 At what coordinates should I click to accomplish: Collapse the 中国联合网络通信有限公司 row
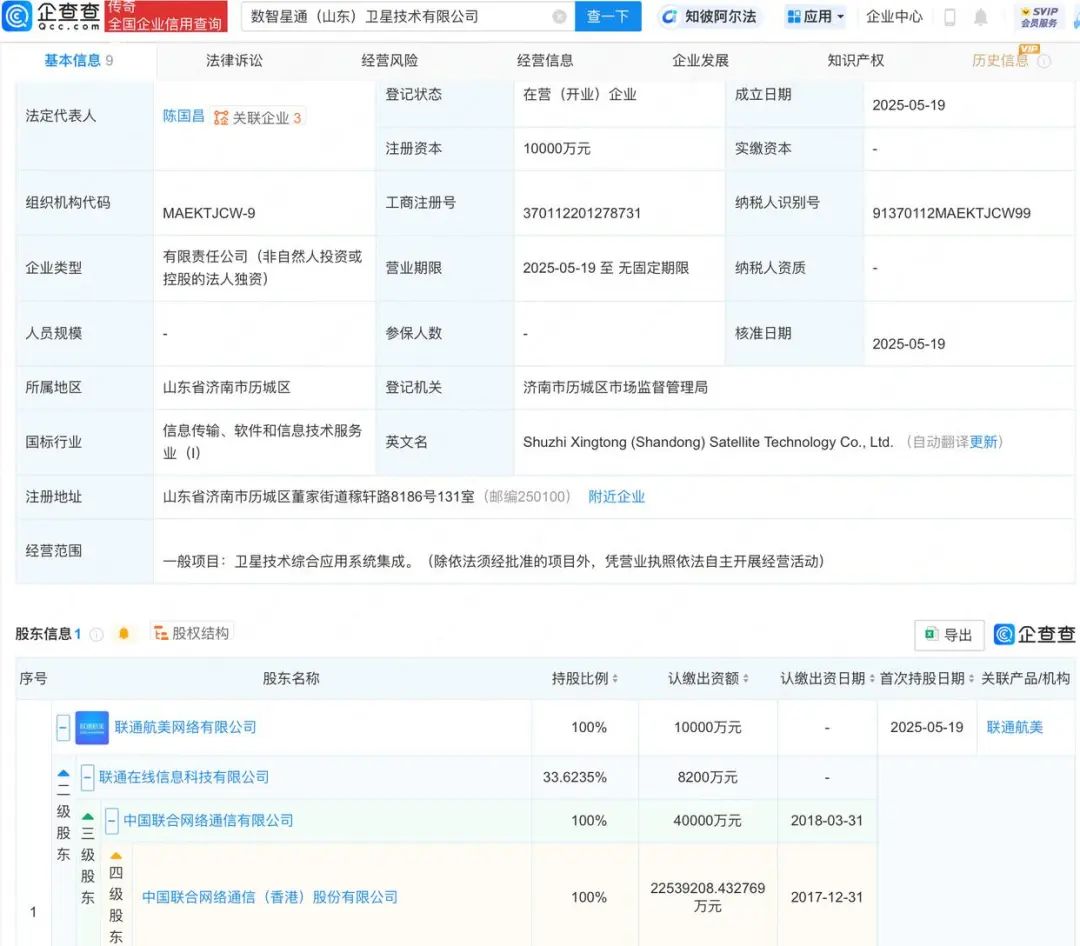pos(112,821)
